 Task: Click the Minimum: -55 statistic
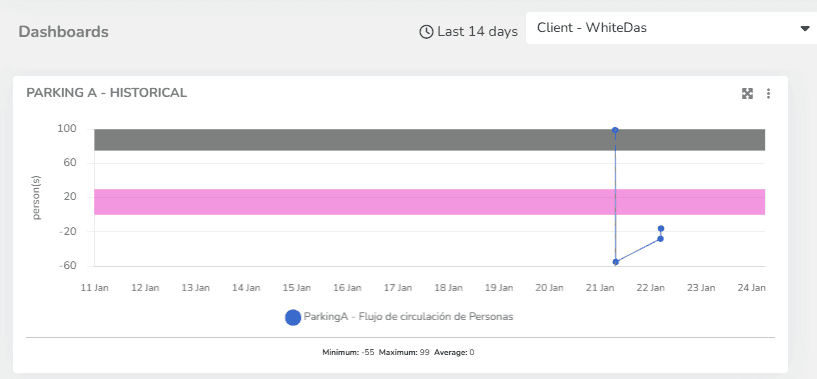[x=348, y=352]
